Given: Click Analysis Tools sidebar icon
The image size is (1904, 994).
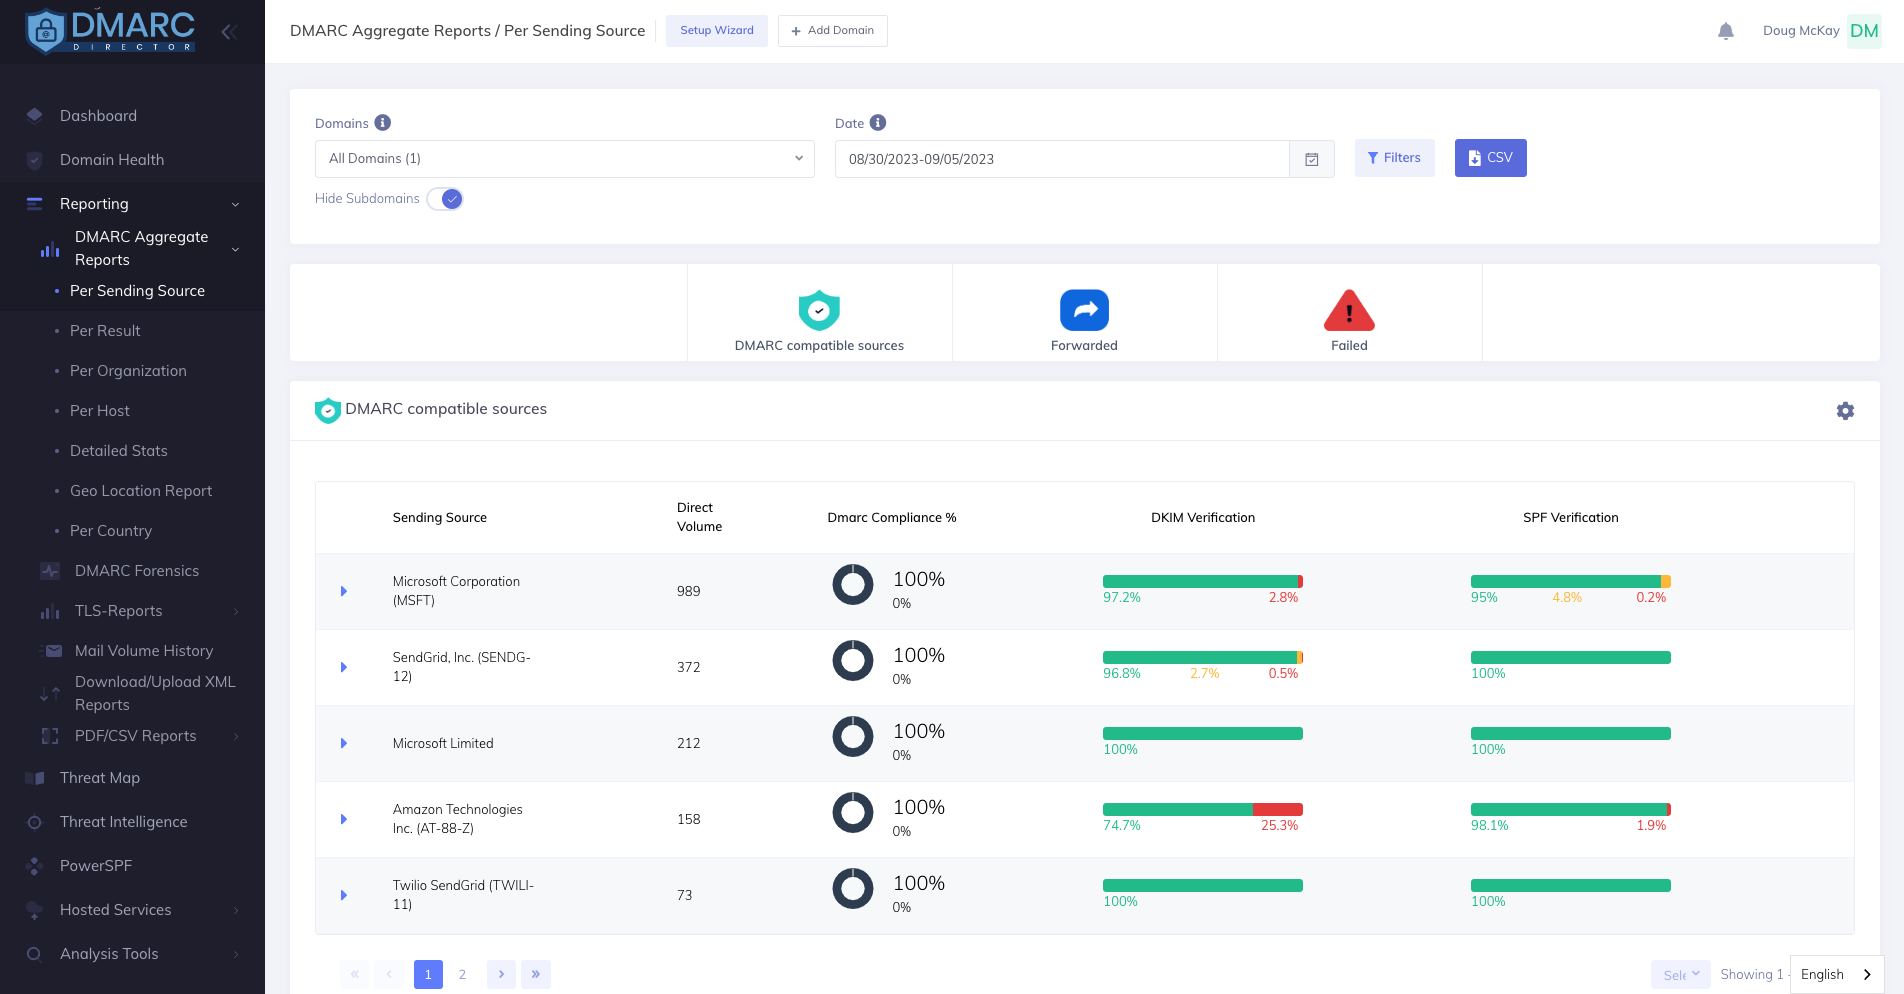Looking at the screenshot, I should point(35,954).
